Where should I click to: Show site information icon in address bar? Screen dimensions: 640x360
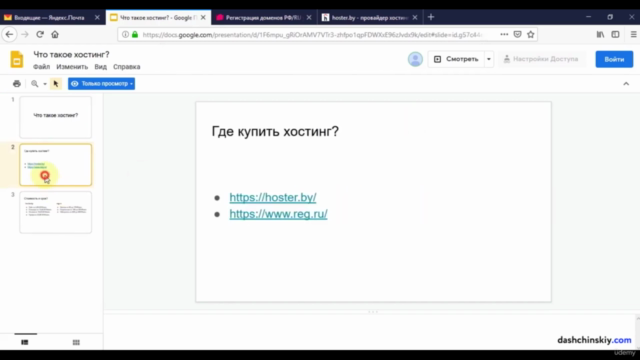[x=126, y=35]
